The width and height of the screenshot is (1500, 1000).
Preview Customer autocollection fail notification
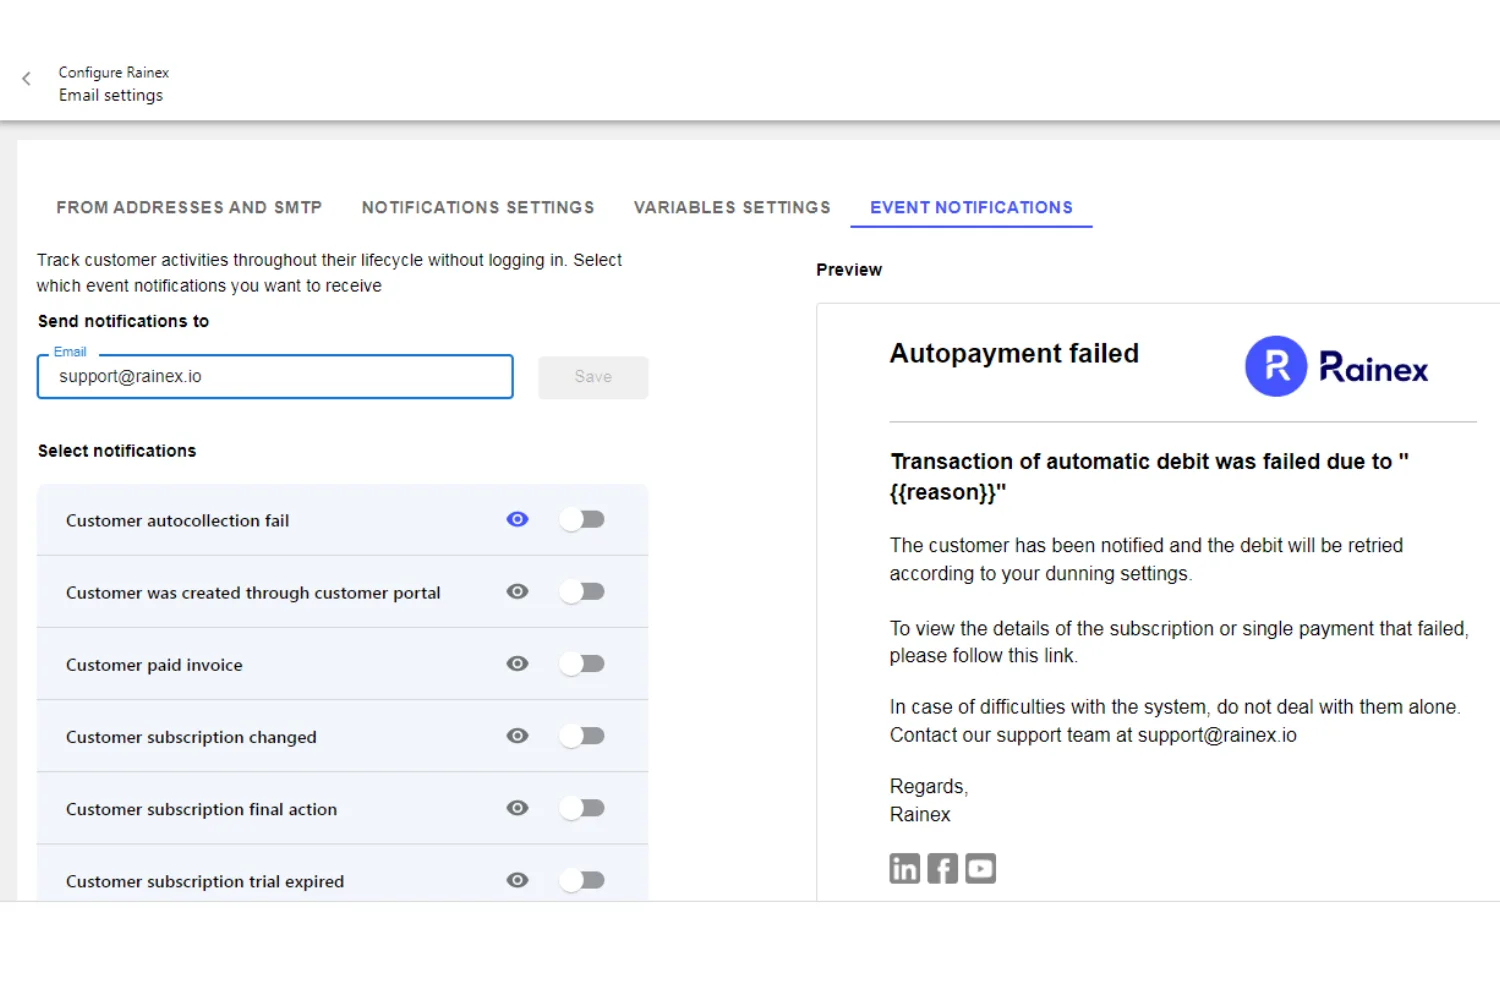[517, 519]
